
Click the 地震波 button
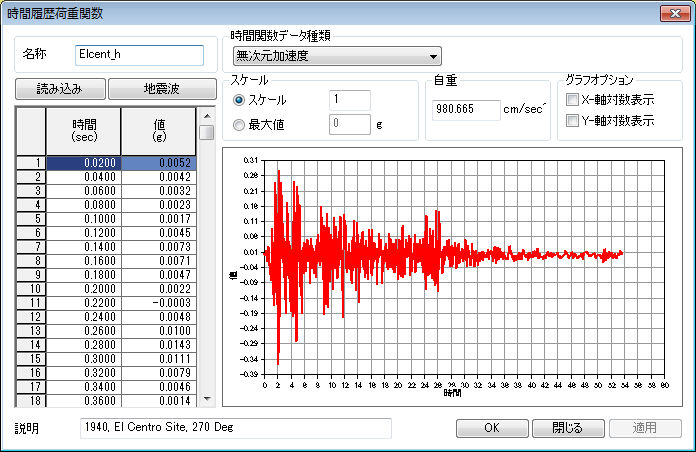[x=162, y=89]
